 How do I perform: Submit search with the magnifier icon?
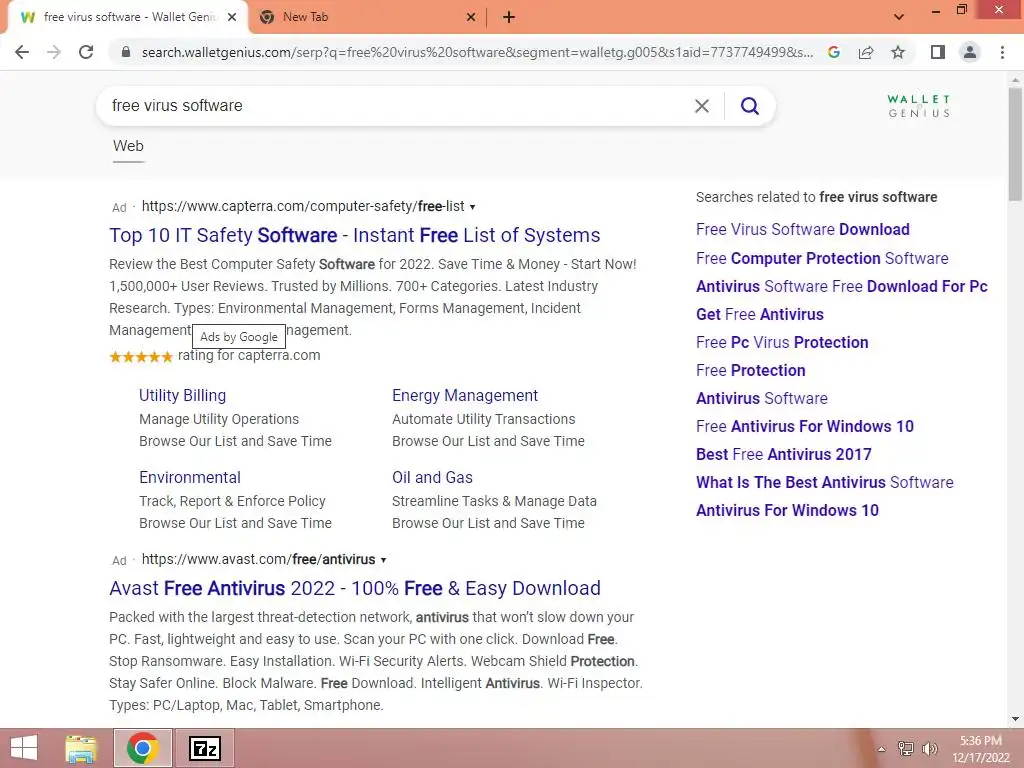point(750,106)
